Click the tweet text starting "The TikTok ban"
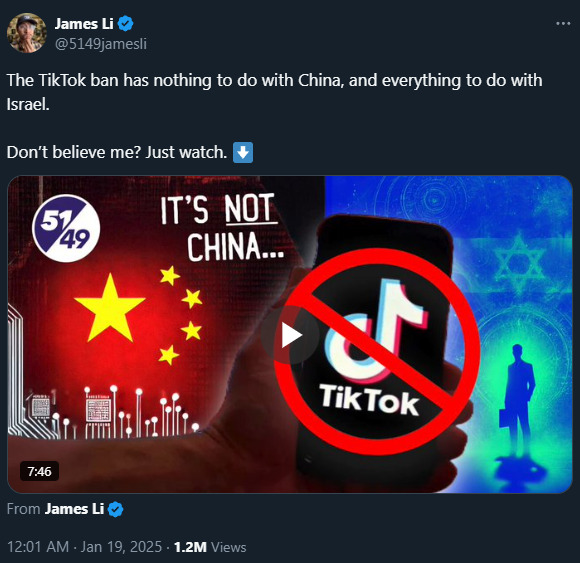Viewport: 580px width, 563px height. [274, 92]
